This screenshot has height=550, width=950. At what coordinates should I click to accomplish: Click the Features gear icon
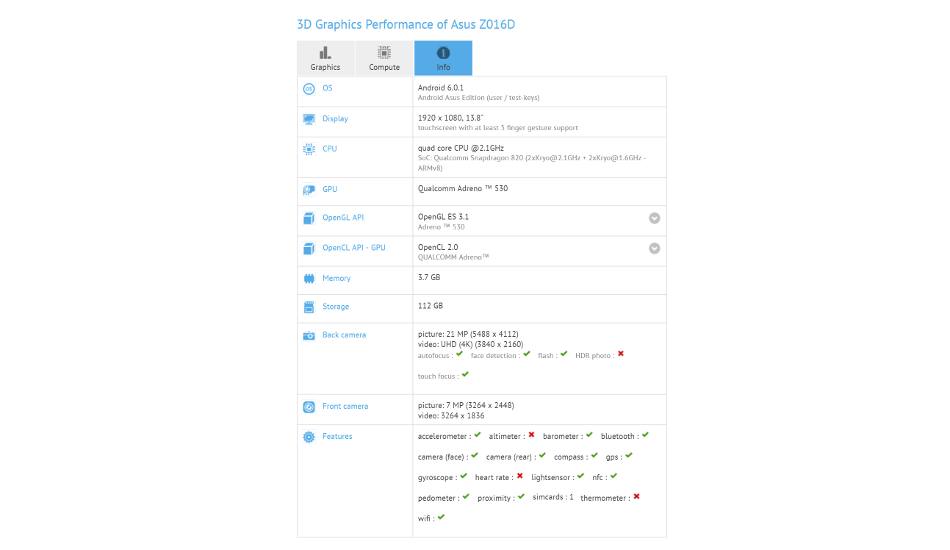click(309, 437)
